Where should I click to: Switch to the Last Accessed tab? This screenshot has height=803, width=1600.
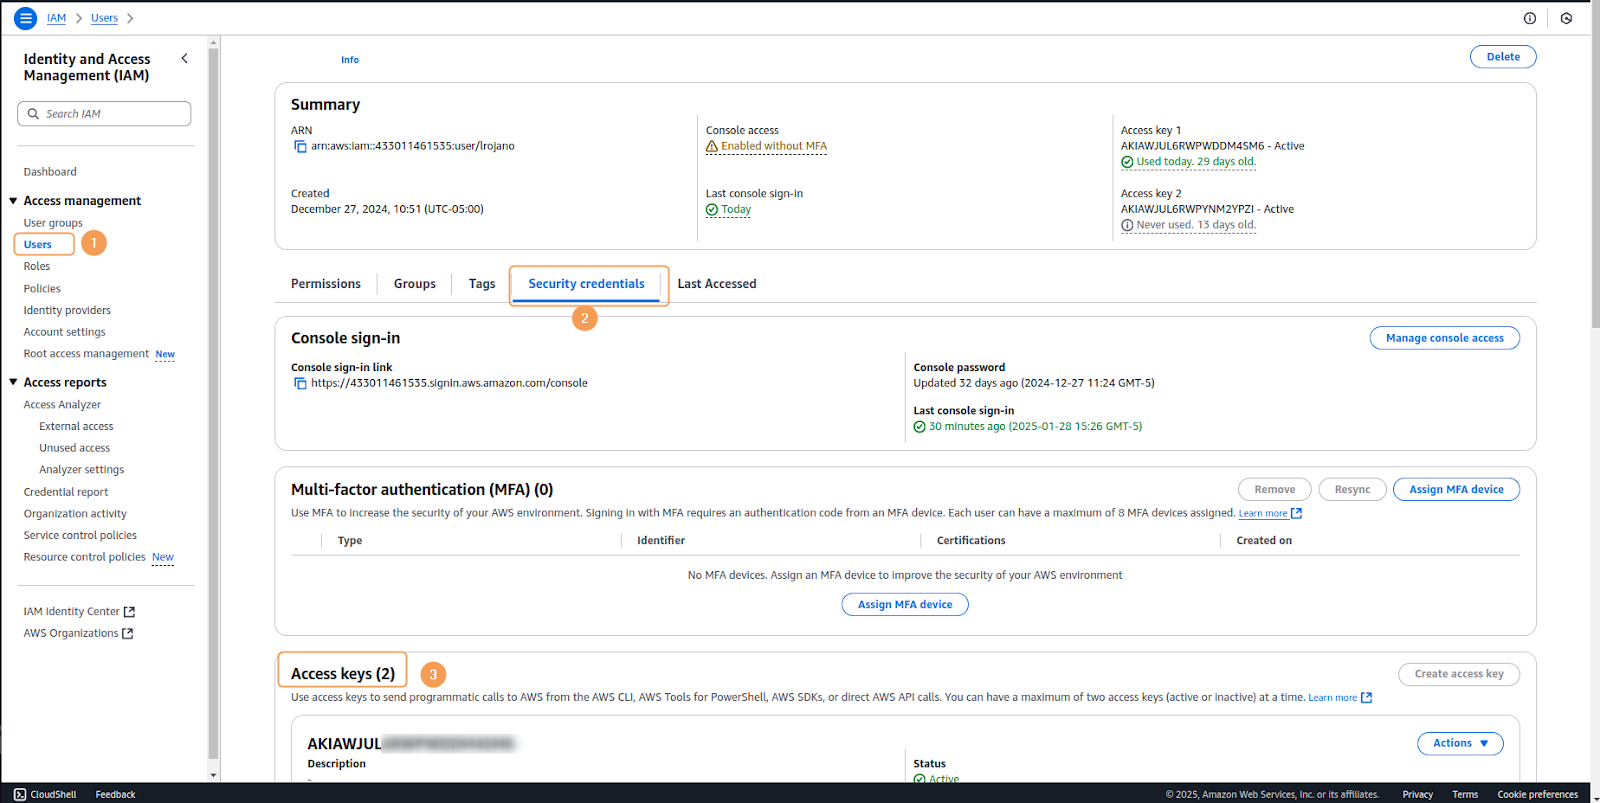pyautogui.click(x=716, y=284)
